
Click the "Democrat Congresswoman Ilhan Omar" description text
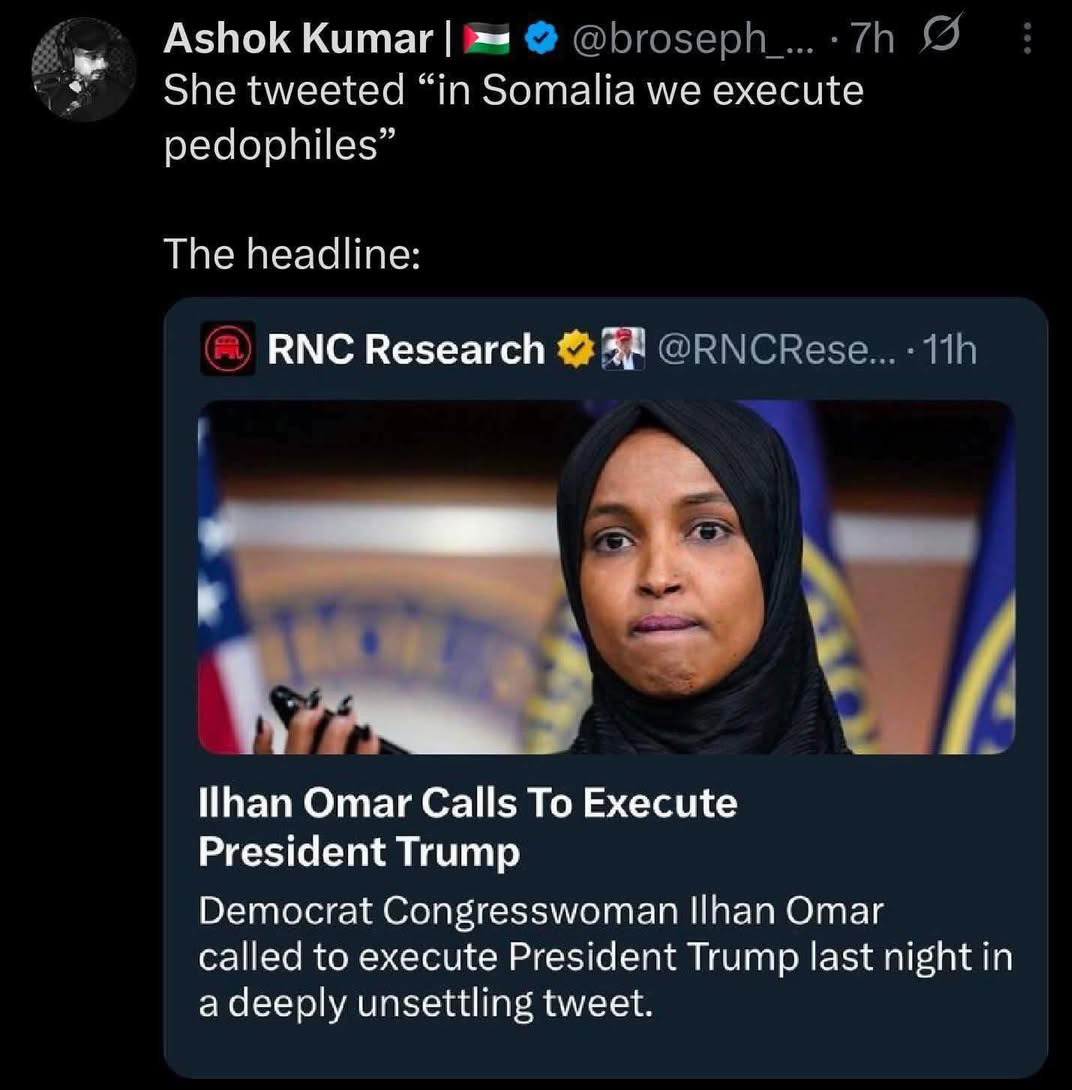(540, 912)
